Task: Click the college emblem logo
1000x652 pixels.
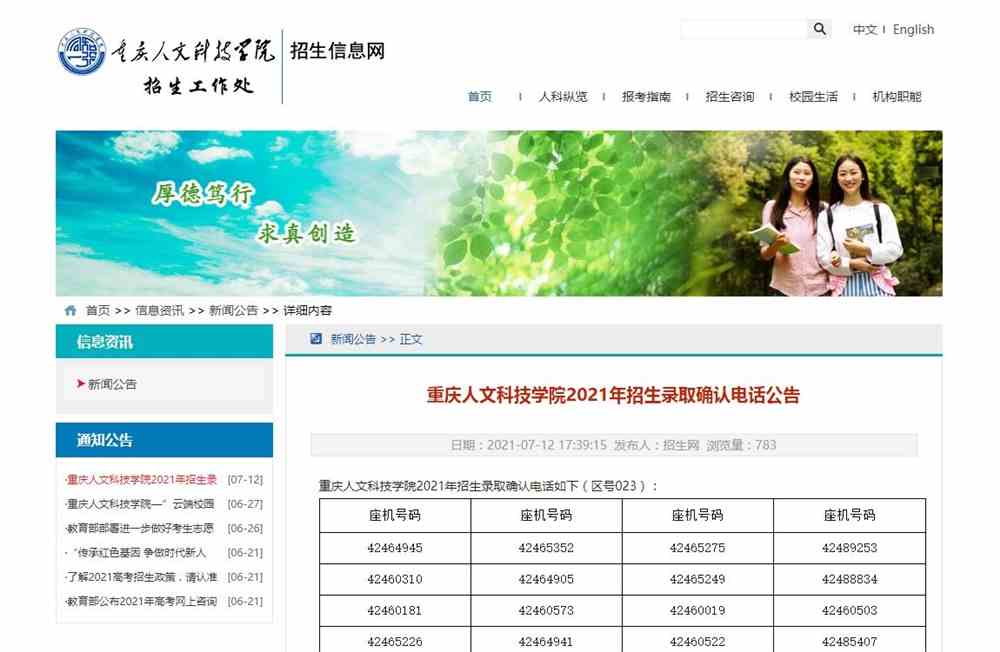Action: [82, 52]
